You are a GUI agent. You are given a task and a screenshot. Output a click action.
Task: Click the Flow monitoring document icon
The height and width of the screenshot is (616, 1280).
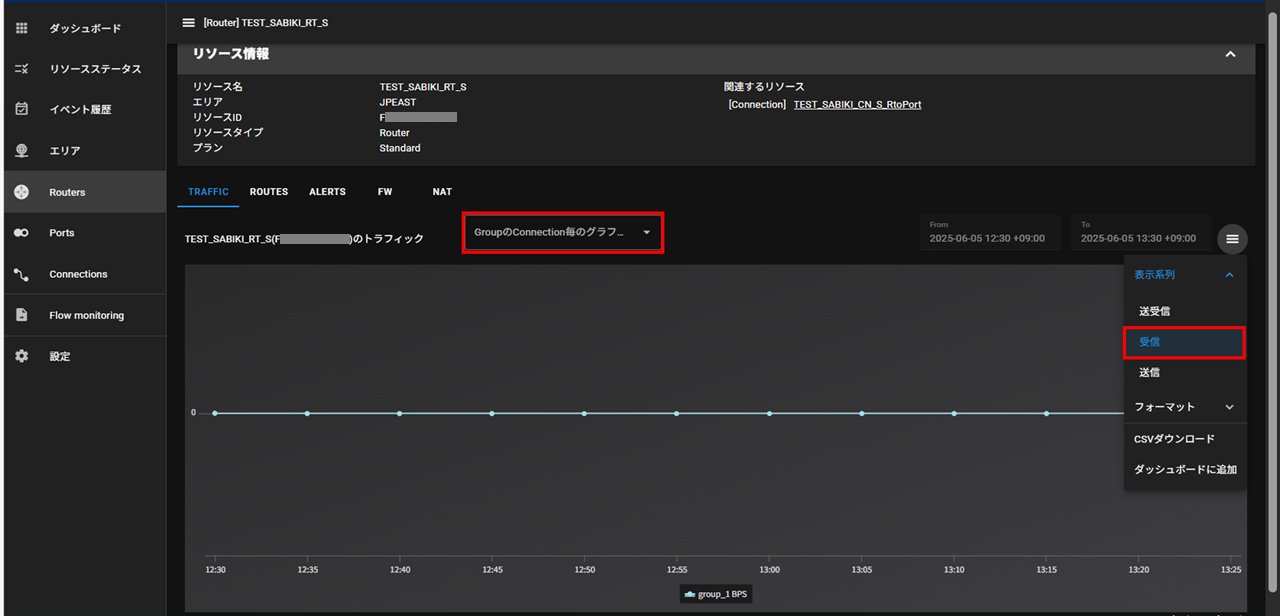pos(22,315)
